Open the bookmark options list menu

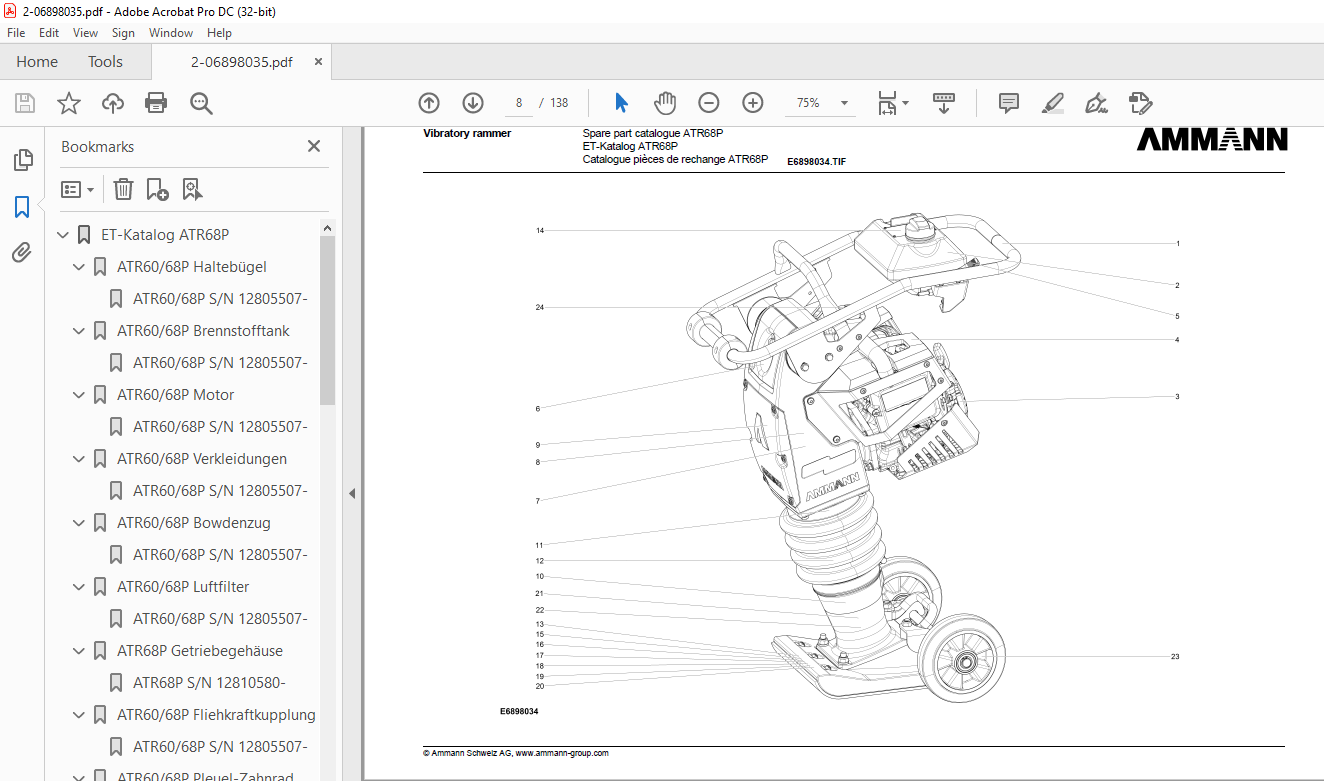(x=77, y=189)
